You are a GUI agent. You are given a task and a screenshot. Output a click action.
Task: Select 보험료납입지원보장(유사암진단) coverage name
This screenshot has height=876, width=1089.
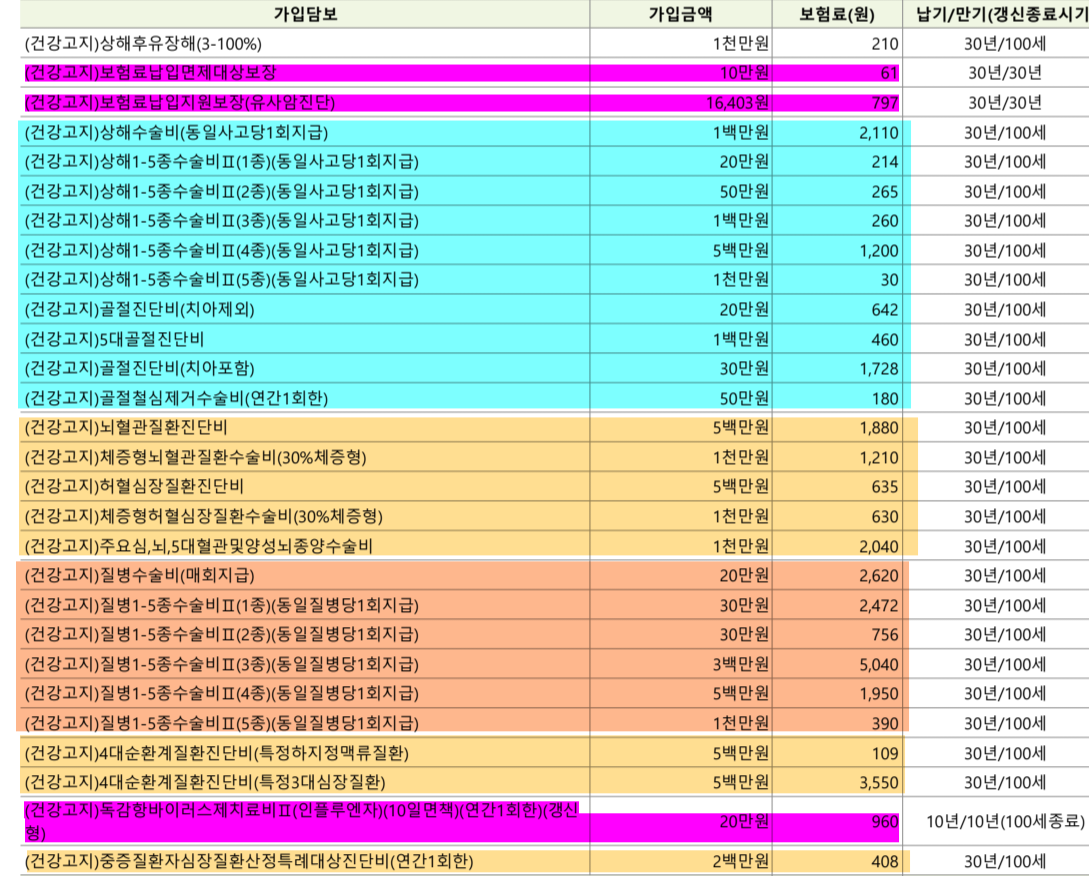(x=180, y=103)
